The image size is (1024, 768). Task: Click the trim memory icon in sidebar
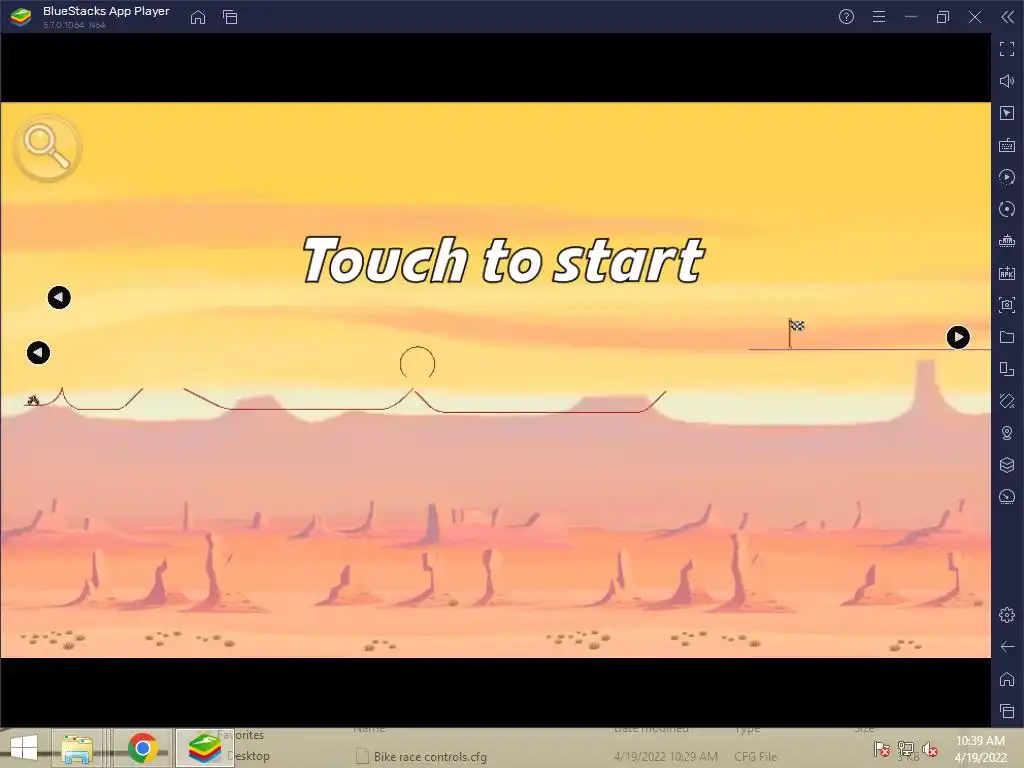click(x=1007, y=241)
